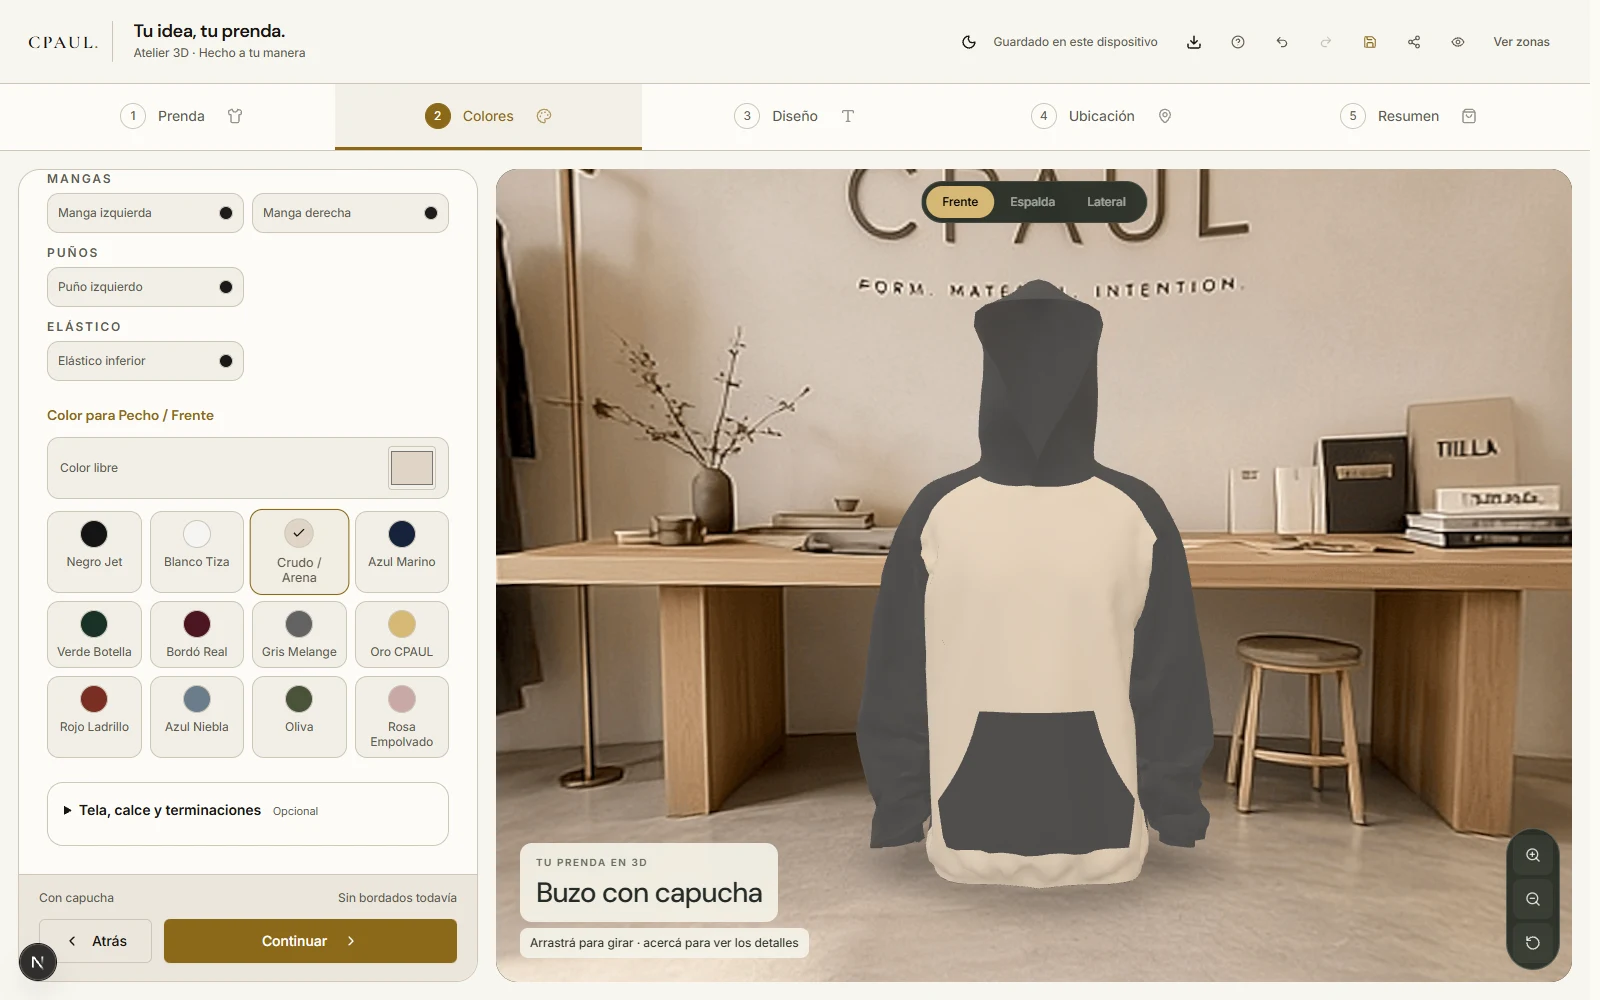
Task: Click the redo arrow icon
Action: tap(1326, 42)
